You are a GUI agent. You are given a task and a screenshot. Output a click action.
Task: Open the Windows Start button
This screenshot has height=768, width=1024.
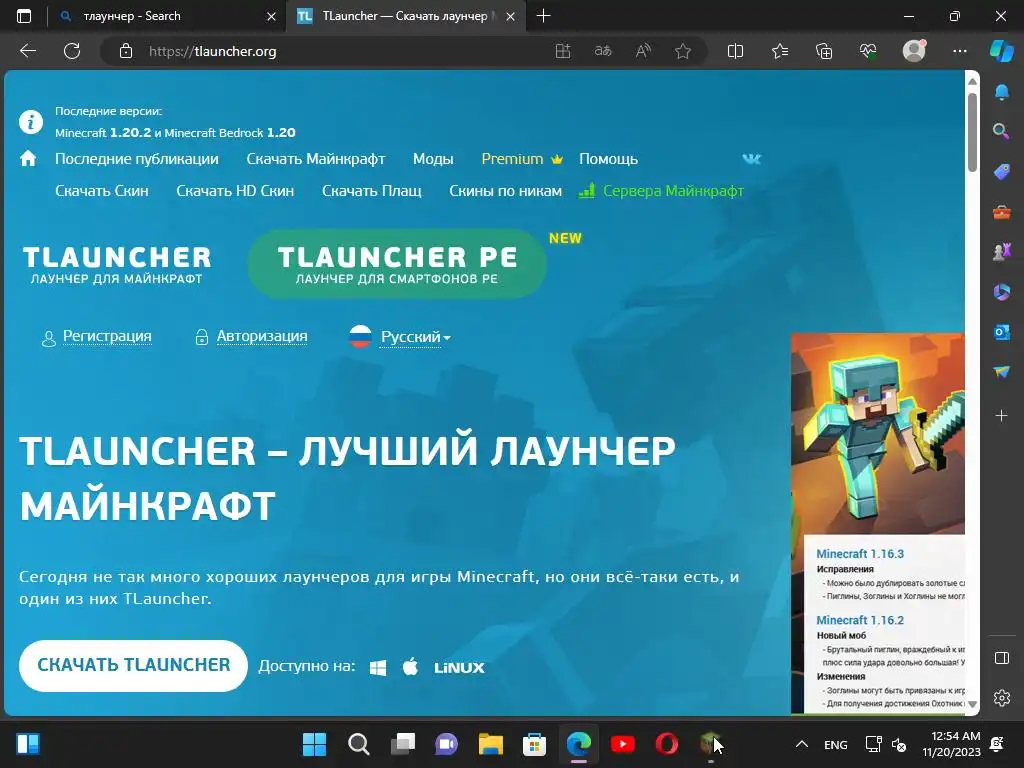(314, 744)
